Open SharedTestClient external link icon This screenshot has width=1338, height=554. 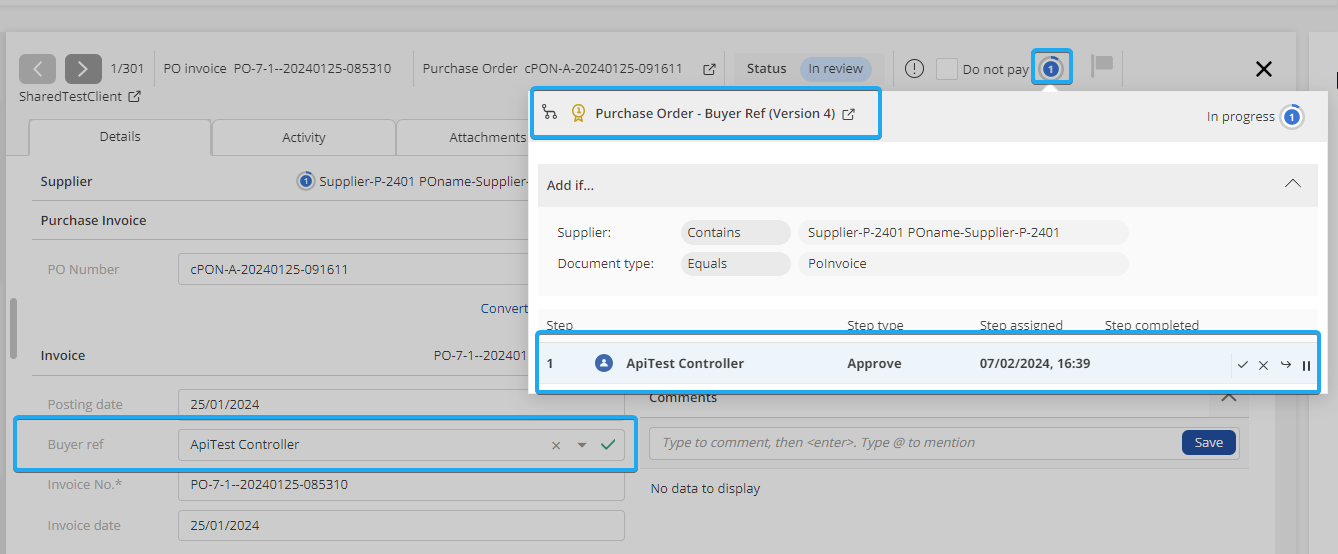click(x=134, y=97)
